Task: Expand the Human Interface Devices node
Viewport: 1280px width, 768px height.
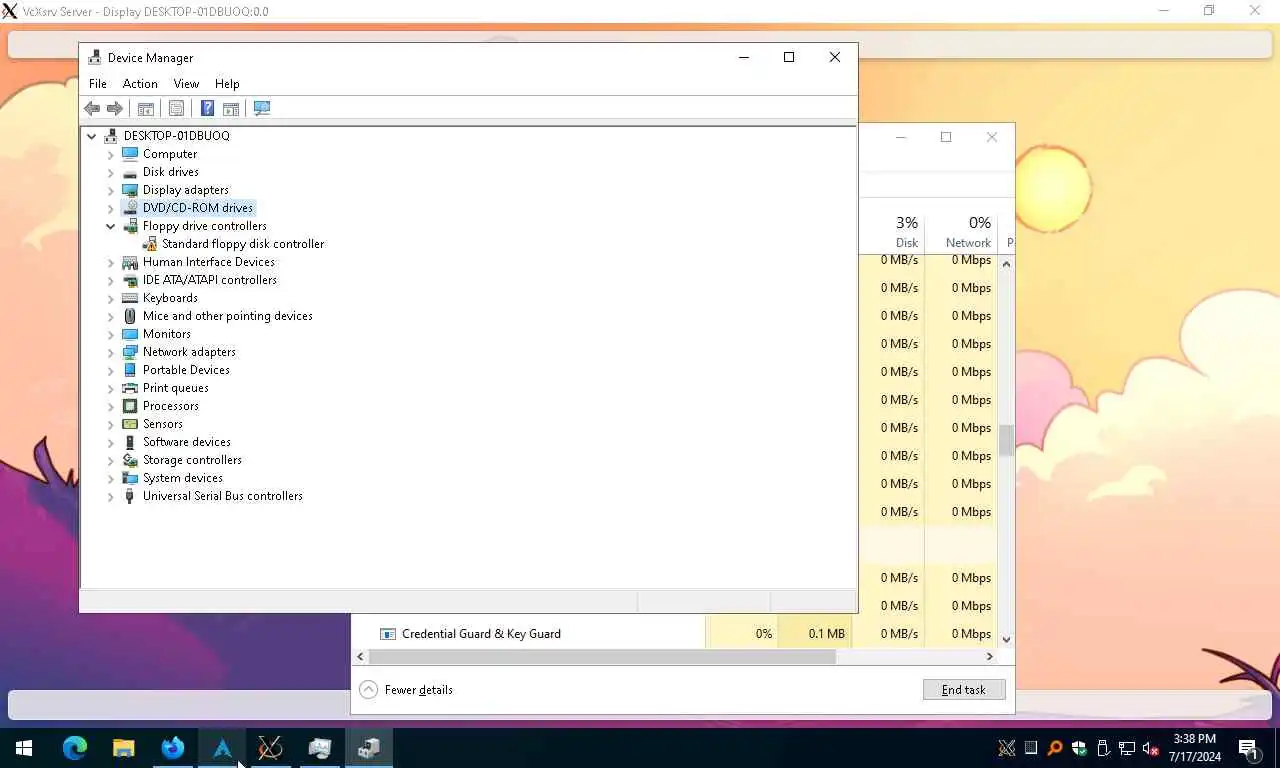Action: pos(111,262)
